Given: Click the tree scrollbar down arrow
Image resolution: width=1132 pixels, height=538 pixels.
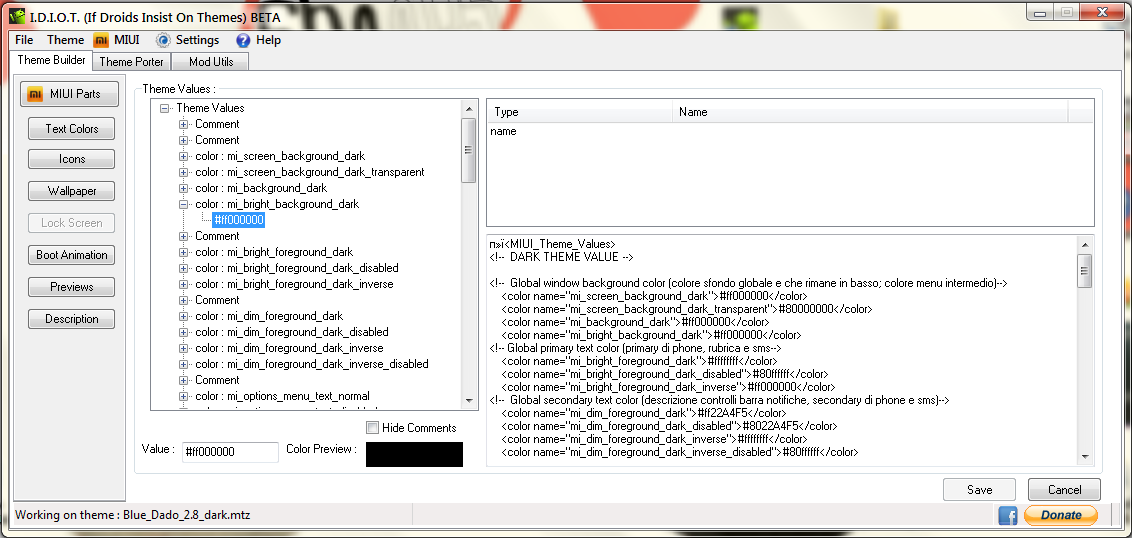Looking at the screenshot, I should point(469,400).
